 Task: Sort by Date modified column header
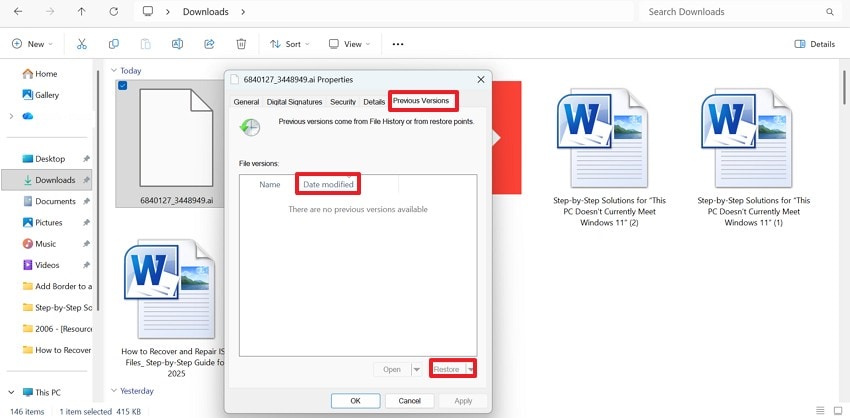tap(329, 185)
